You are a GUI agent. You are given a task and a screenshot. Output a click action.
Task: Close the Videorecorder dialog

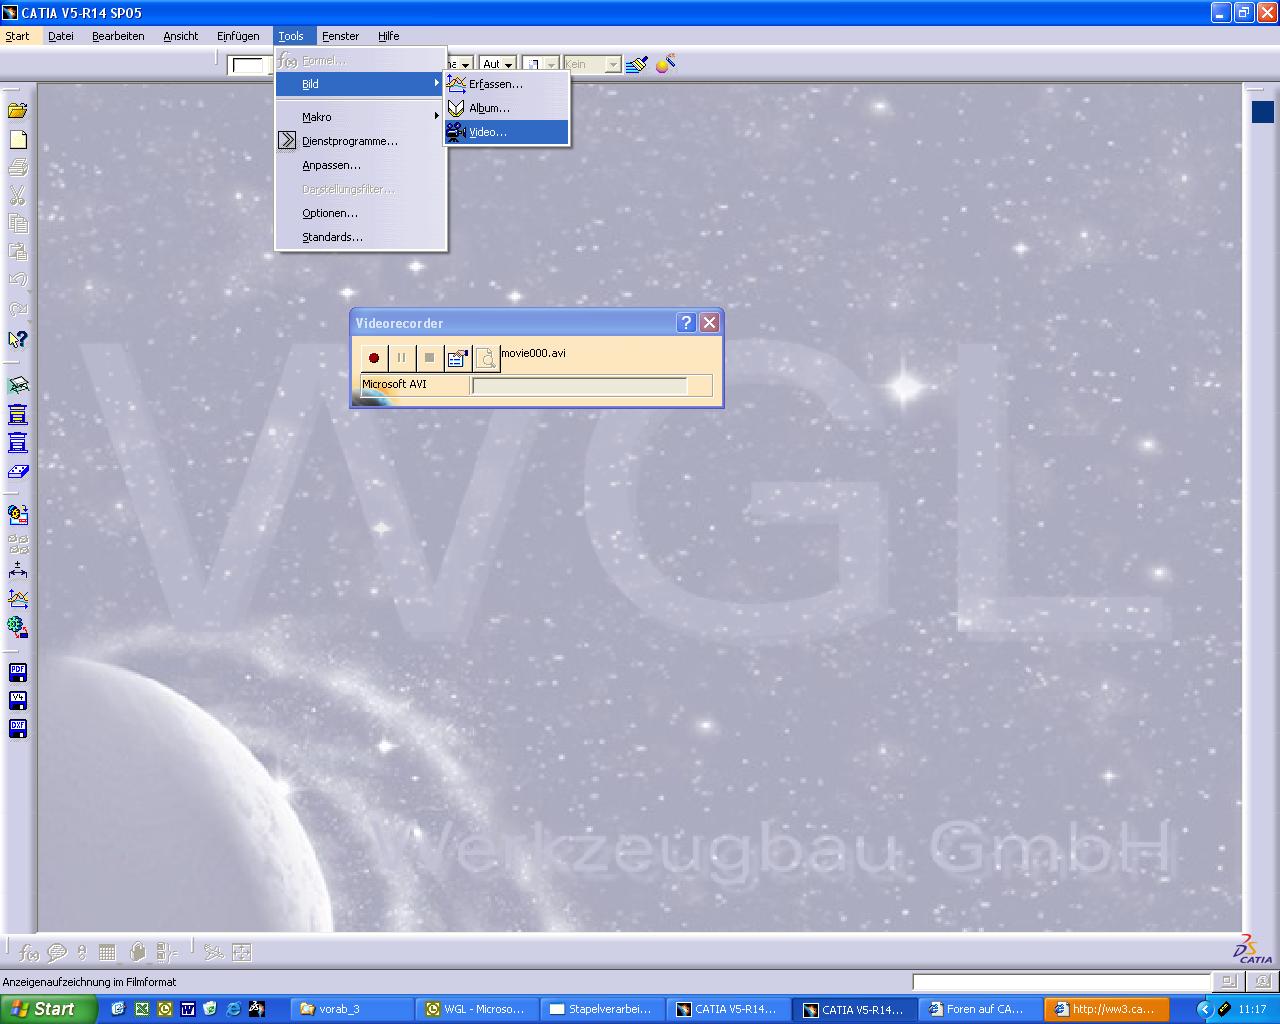pos(709,322)
